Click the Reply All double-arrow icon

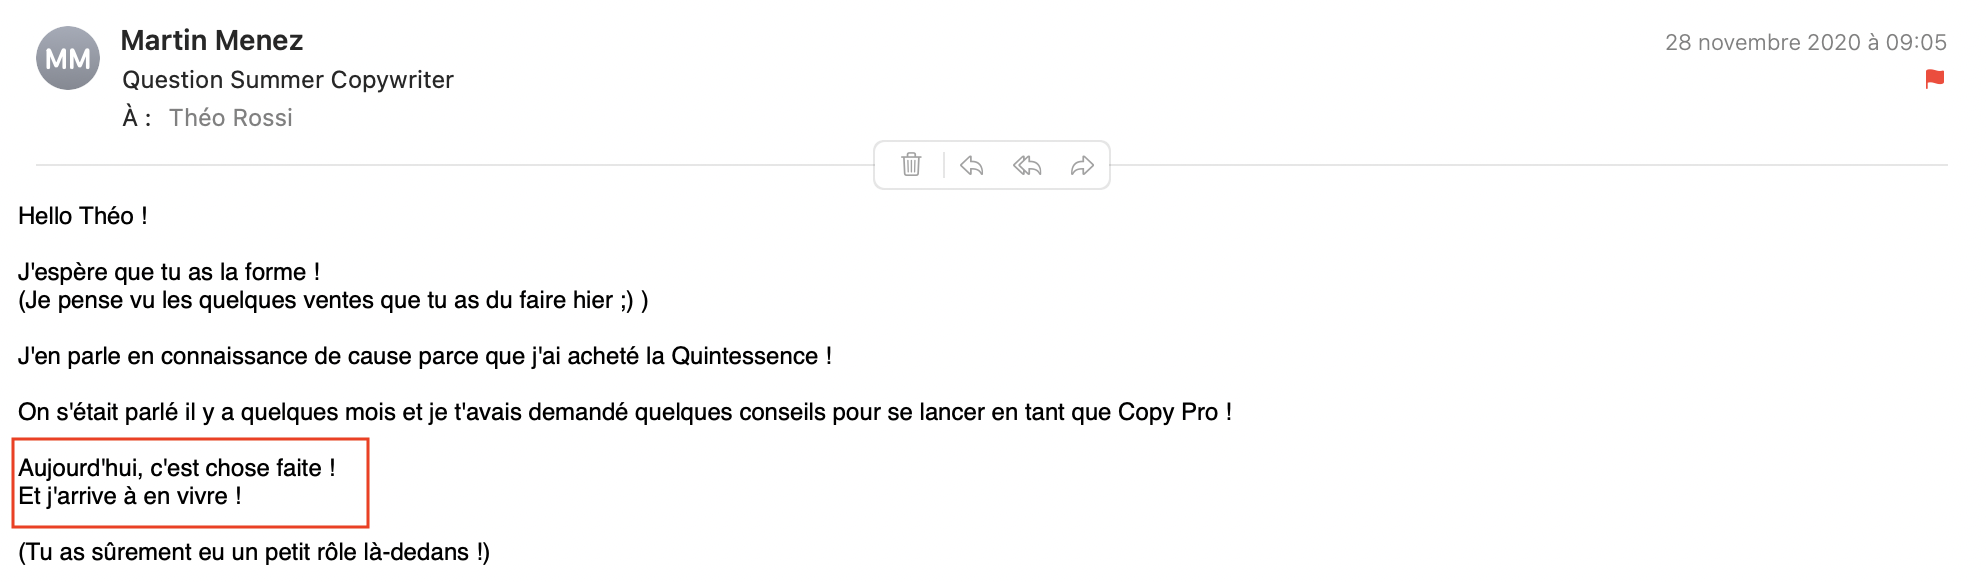coord(1027,165)
